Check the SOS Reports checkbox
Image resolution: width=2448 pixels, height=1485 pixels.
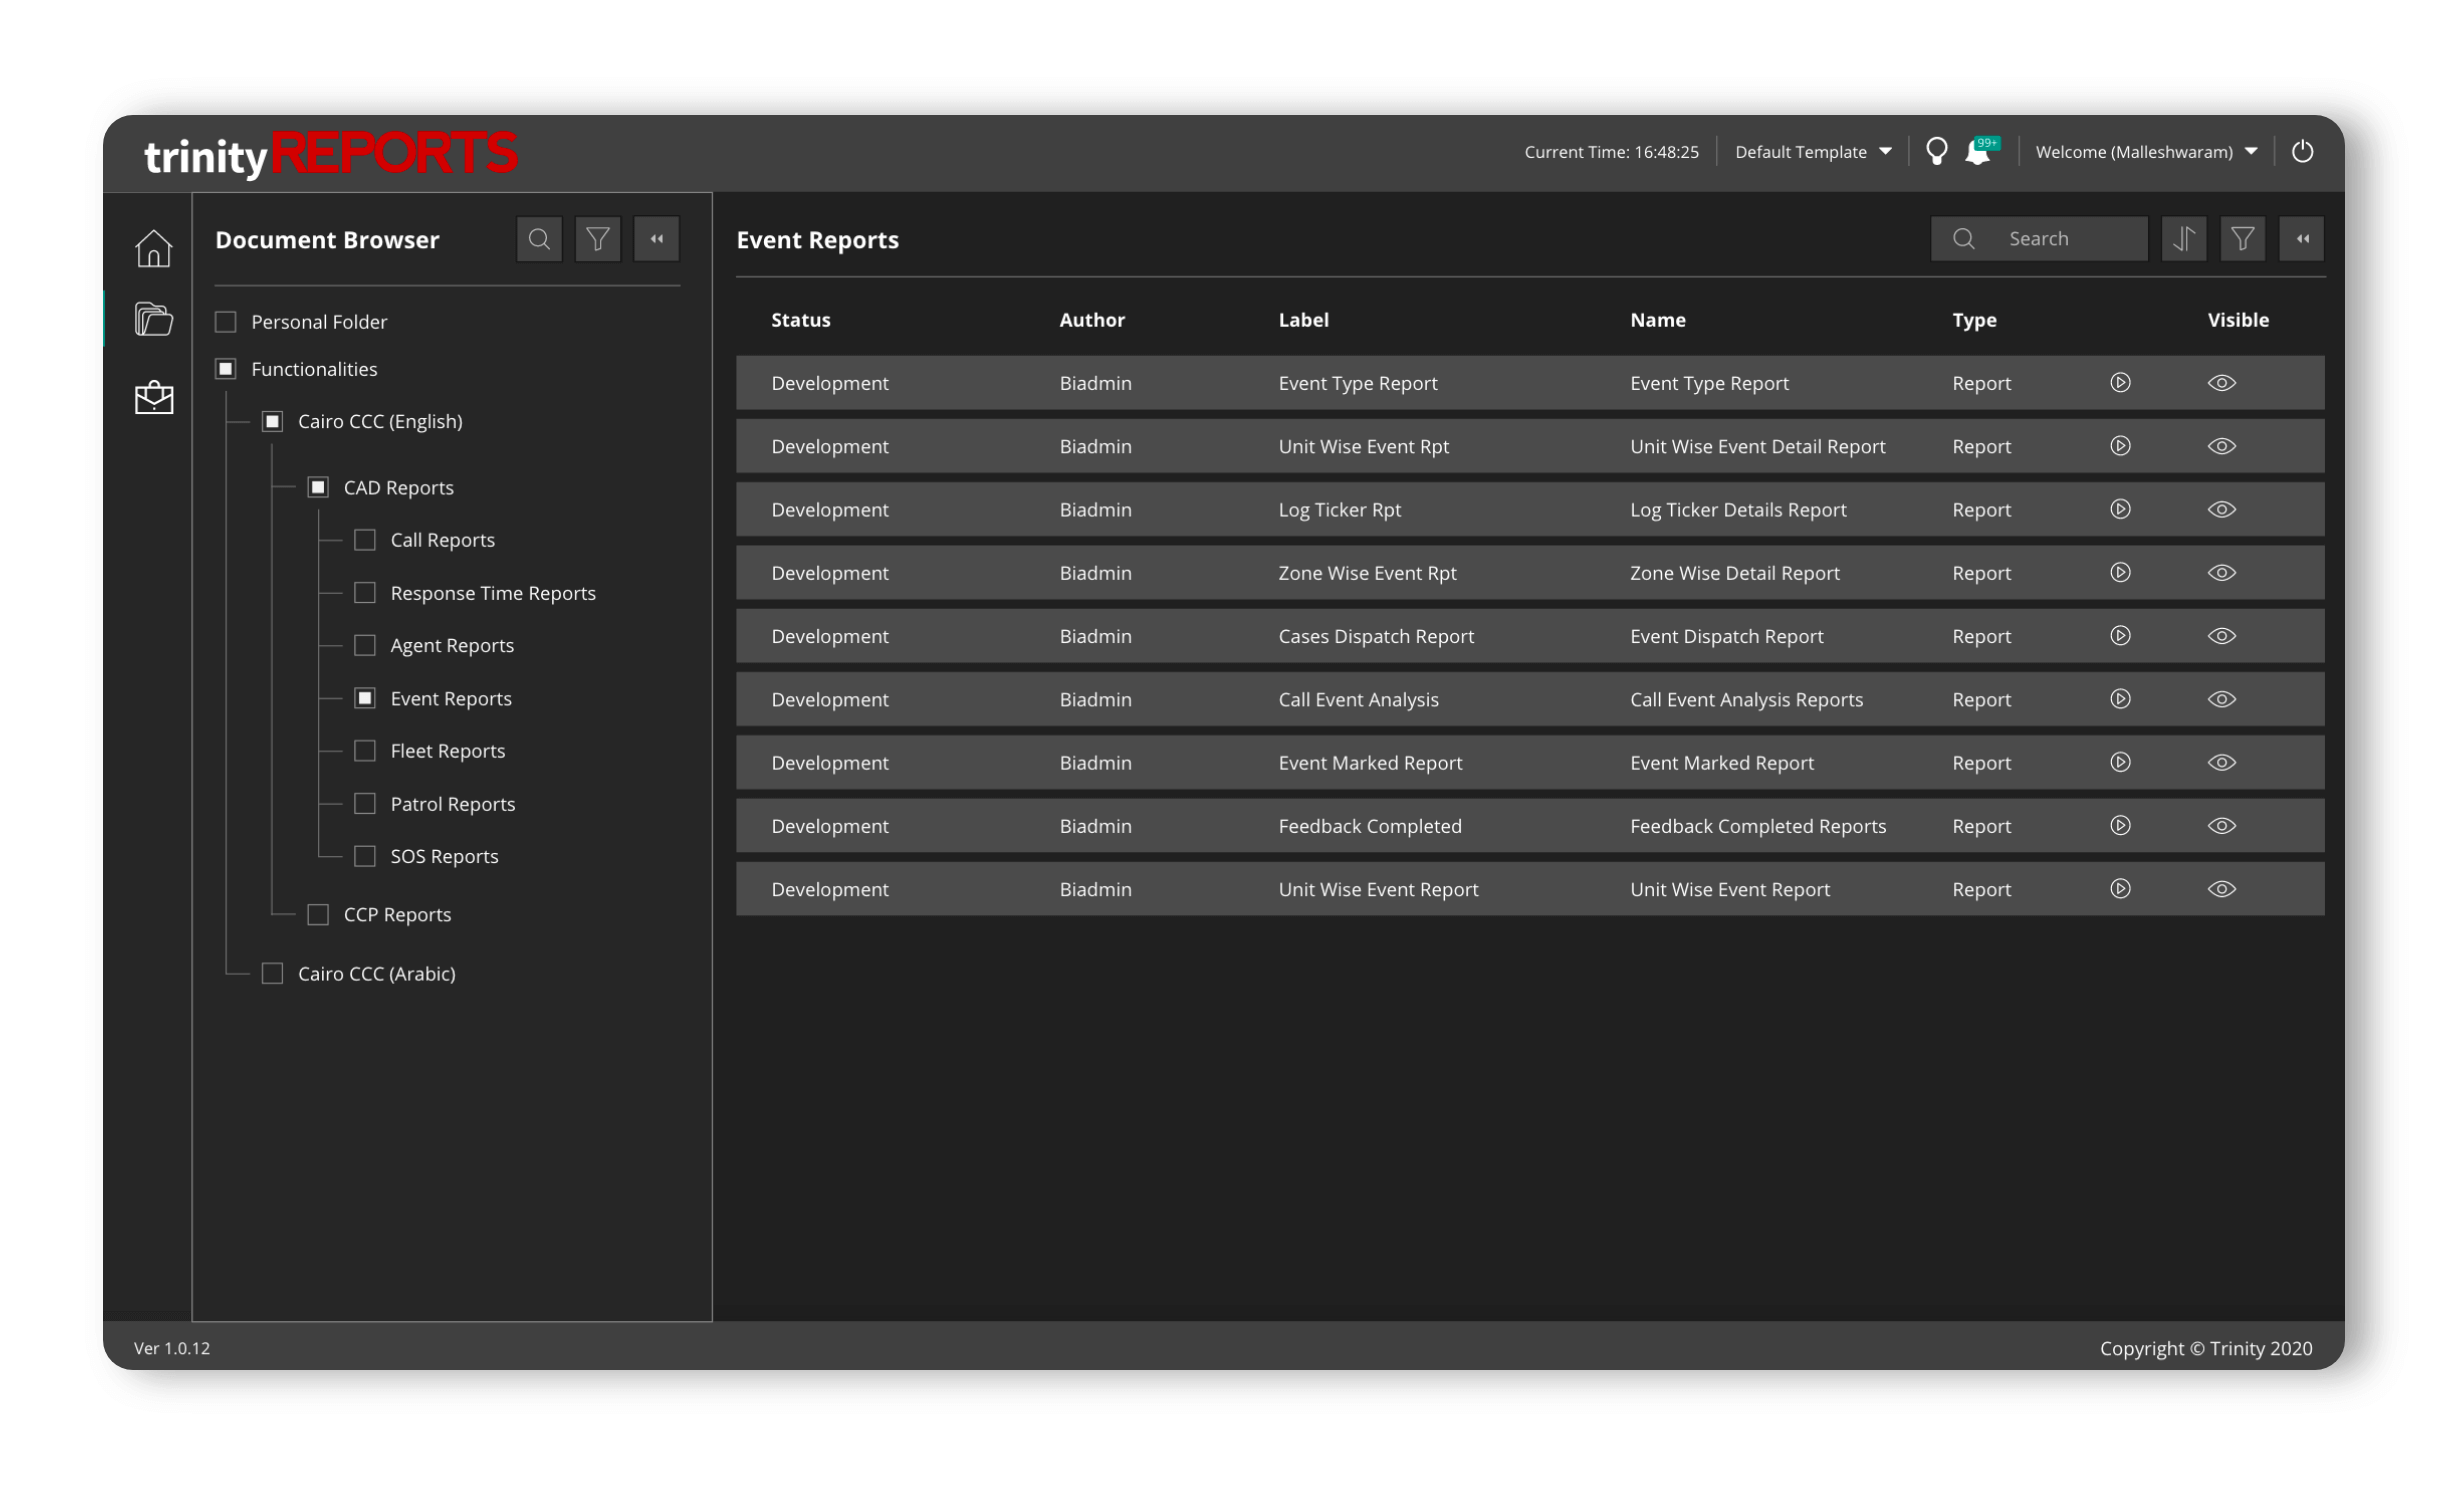pos(365,856)
